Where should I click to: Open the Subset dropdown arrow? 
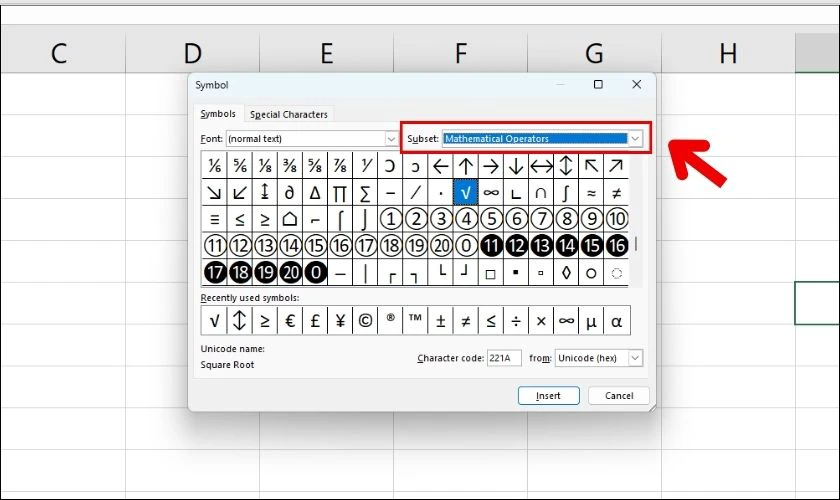point(635,139)
